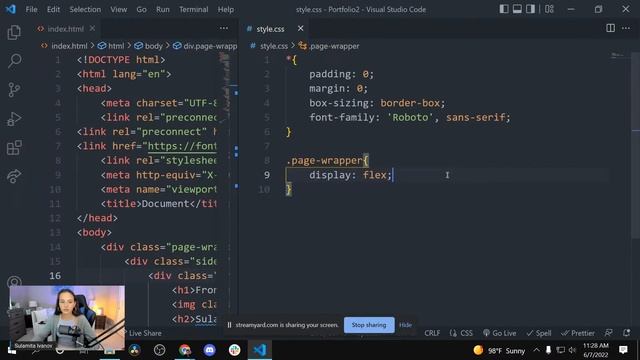The width and height of the screenshot is (640, 360).
Task: Close the index.html tab
Action: (x=92, y=29)
